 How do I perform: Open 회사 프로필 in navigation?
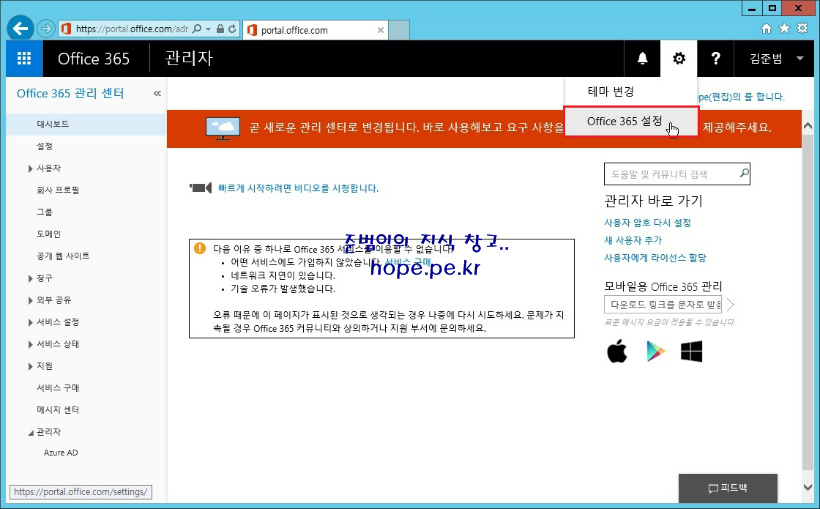[x=58, y=190]
